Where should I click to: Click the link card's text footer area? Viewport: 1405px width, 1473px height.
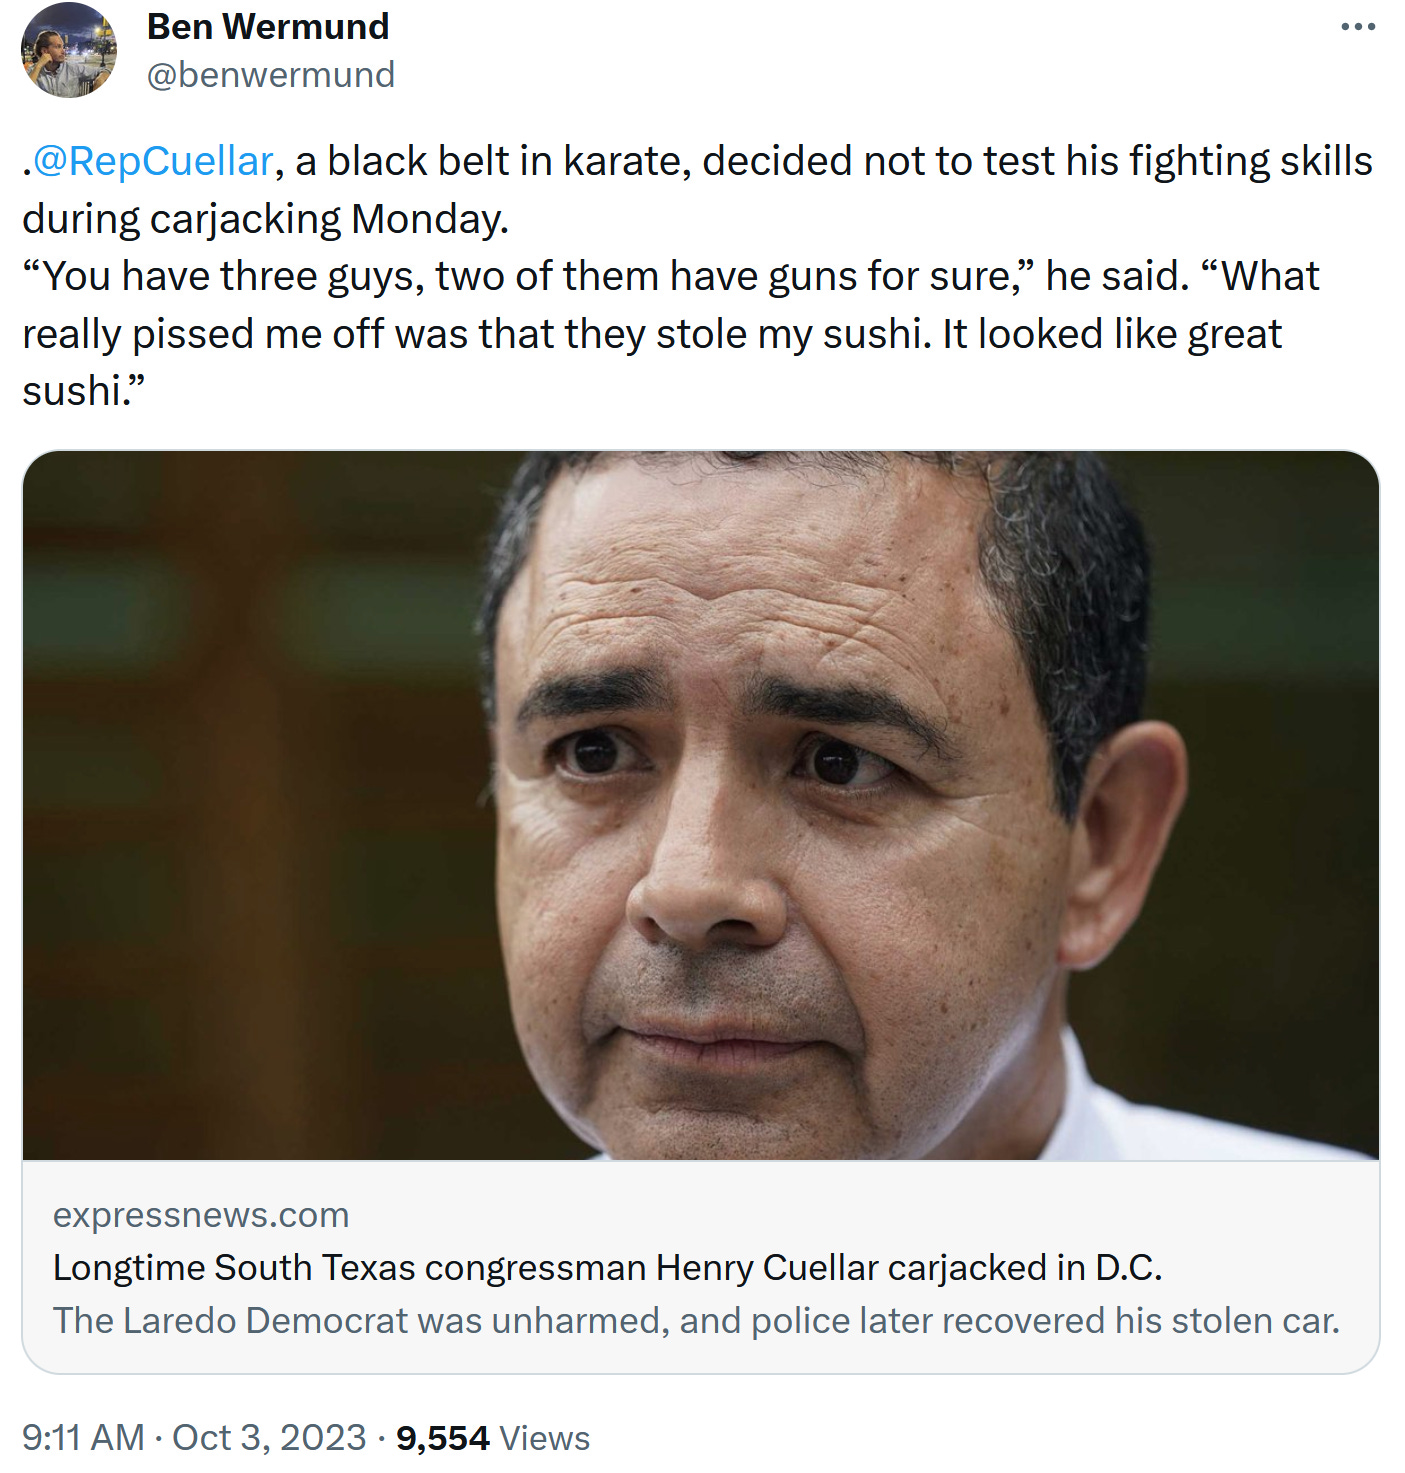[701, 1266]
